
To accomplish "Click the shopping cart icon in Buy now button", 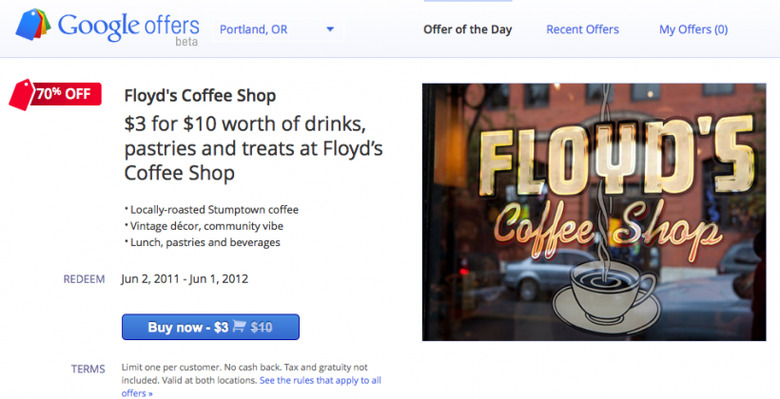I will pyautogui.click(x=239, y=326).
